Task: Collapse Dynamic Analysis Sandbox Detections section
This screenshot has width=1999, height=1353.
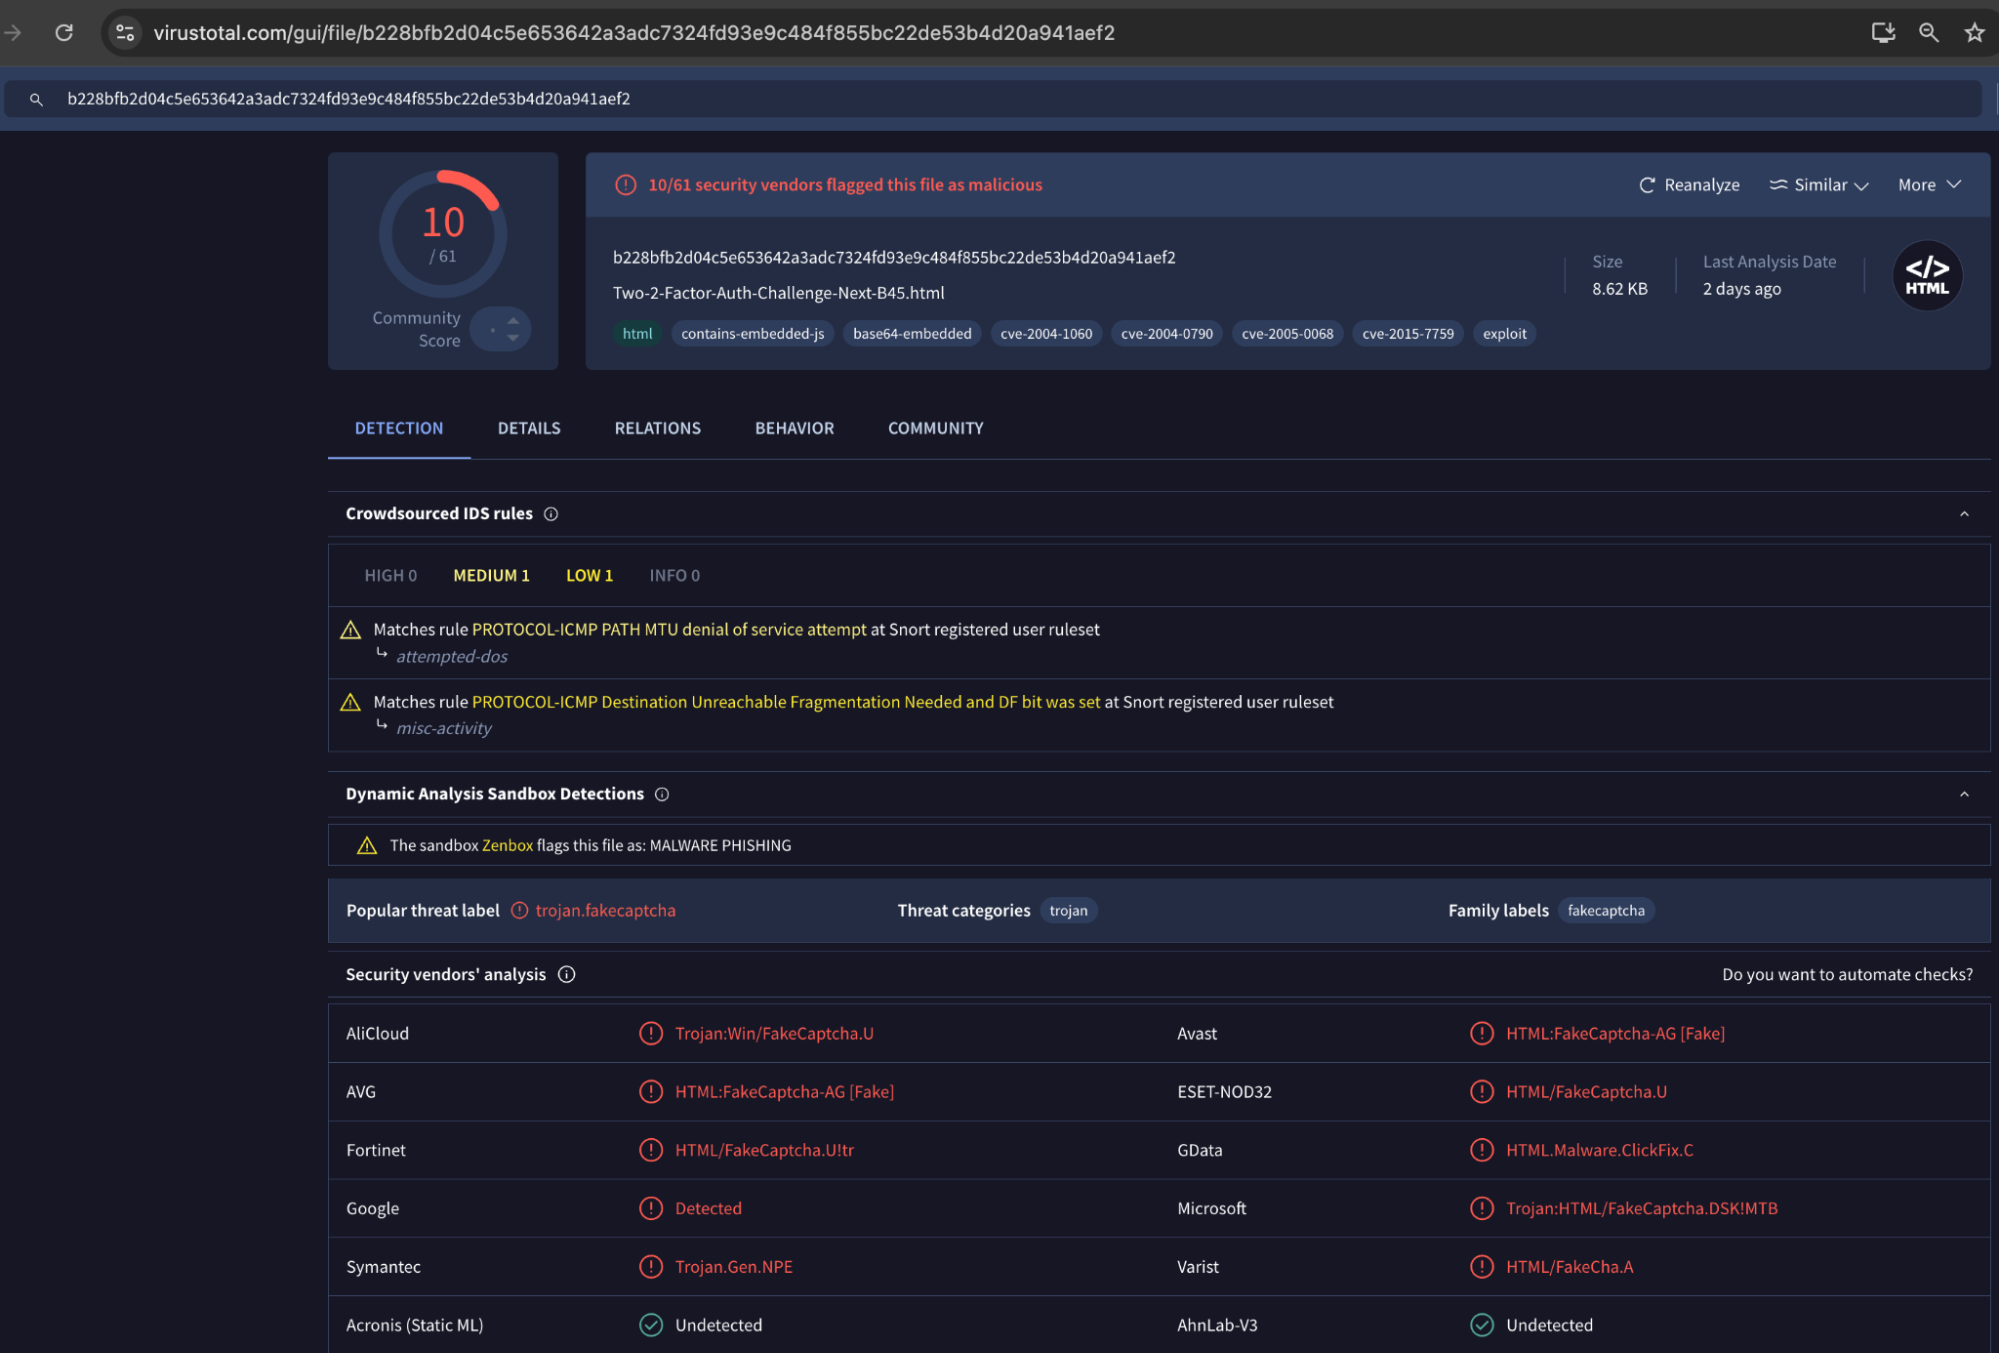Action: [x=1964, y=794]
